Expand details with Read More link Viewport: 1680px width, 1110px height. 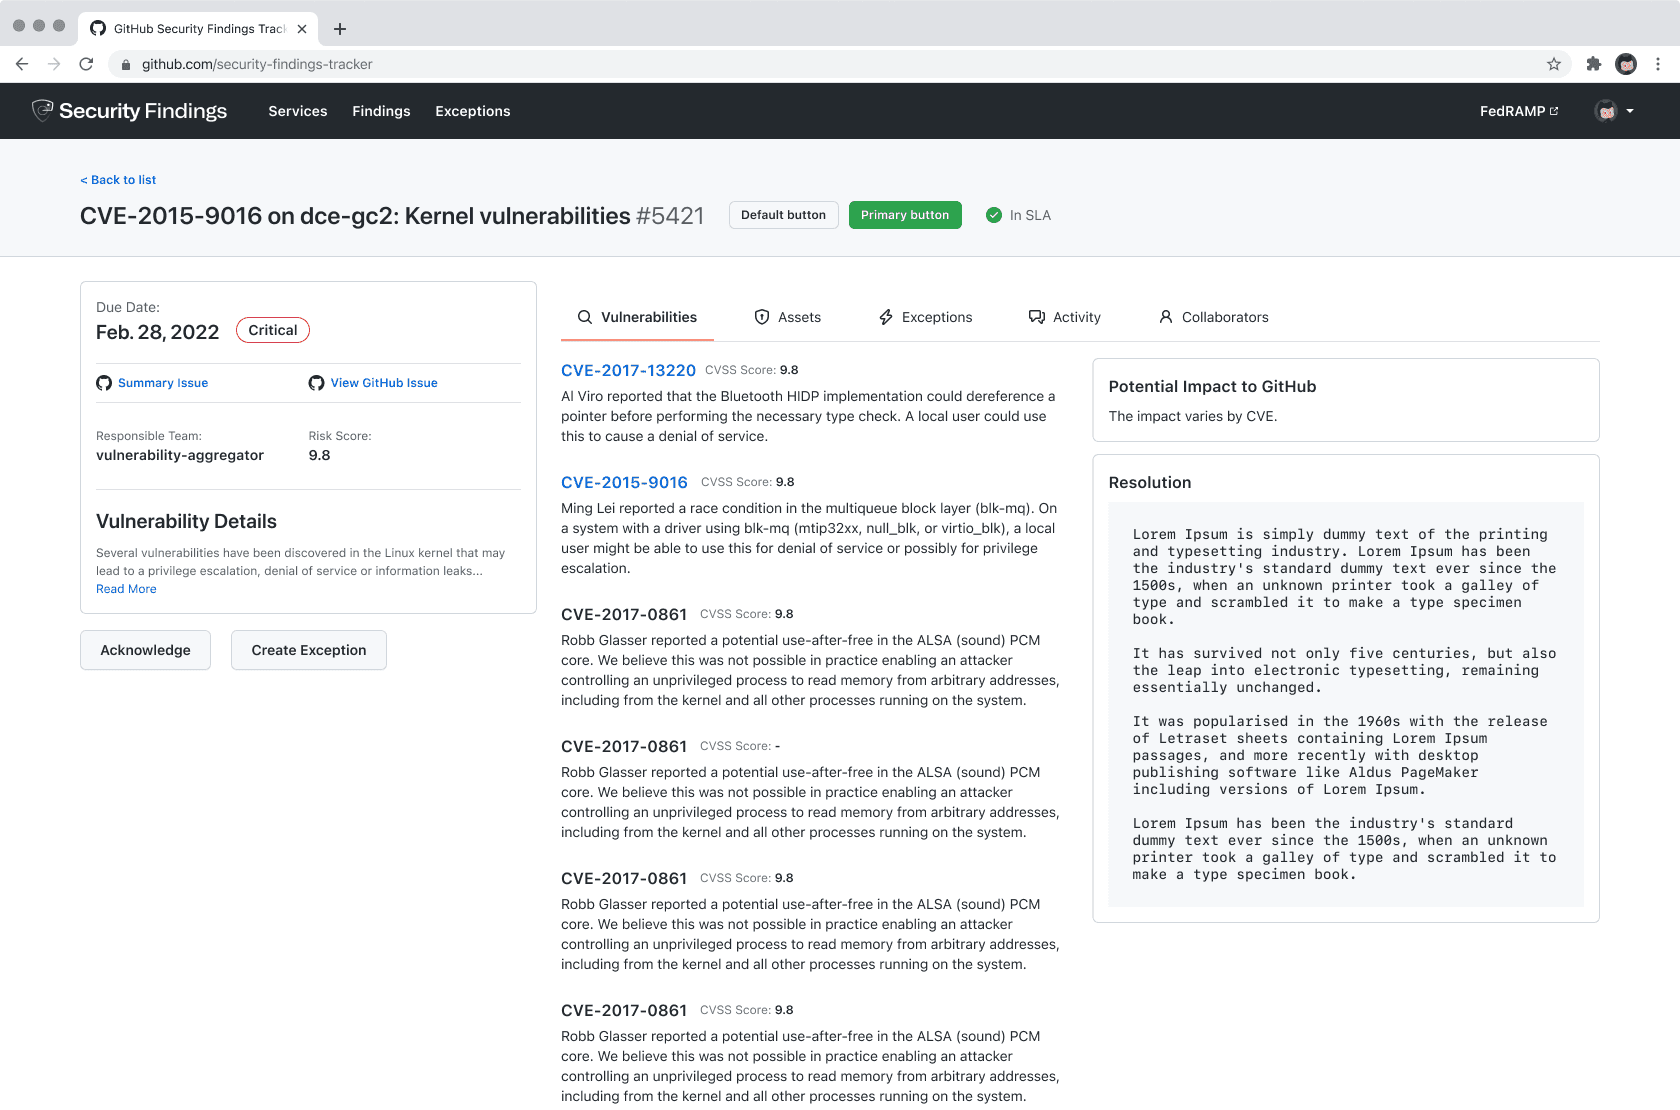point(126,589)
